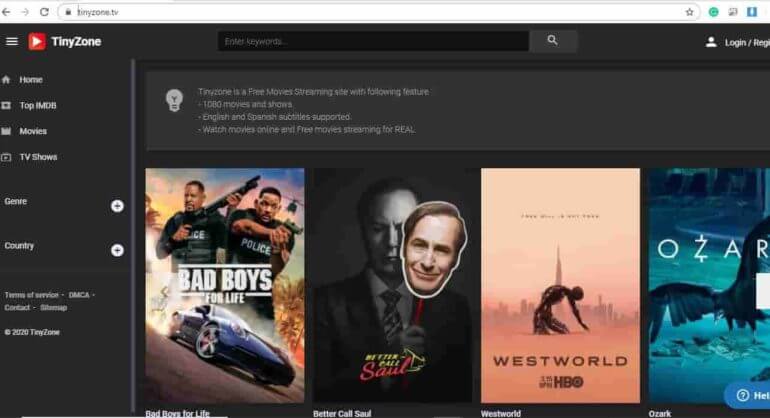770x418 pixels.
Task: Click the '1080 movies and shows' text
Action: [x=247, y=104]
